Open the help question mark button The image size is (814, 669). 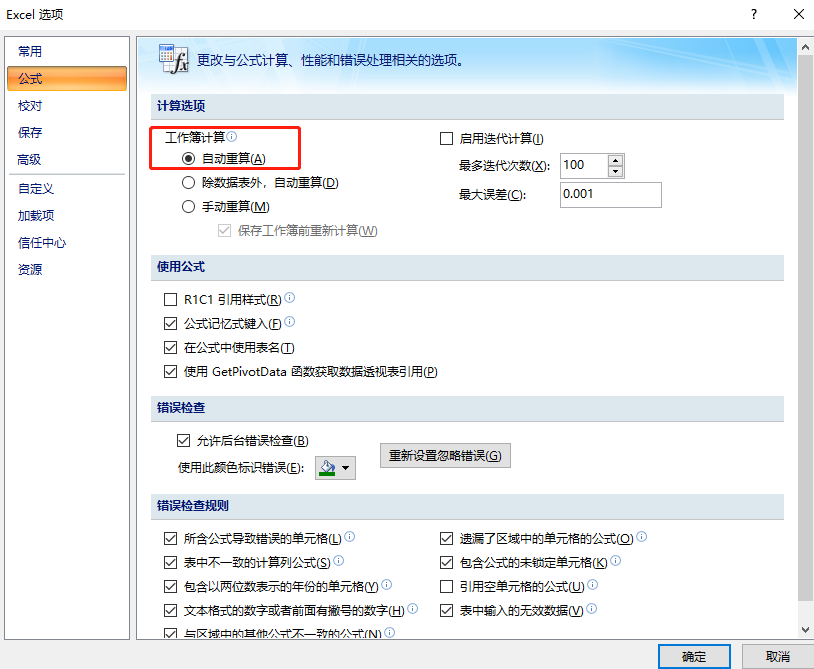[x=754, y=14]
